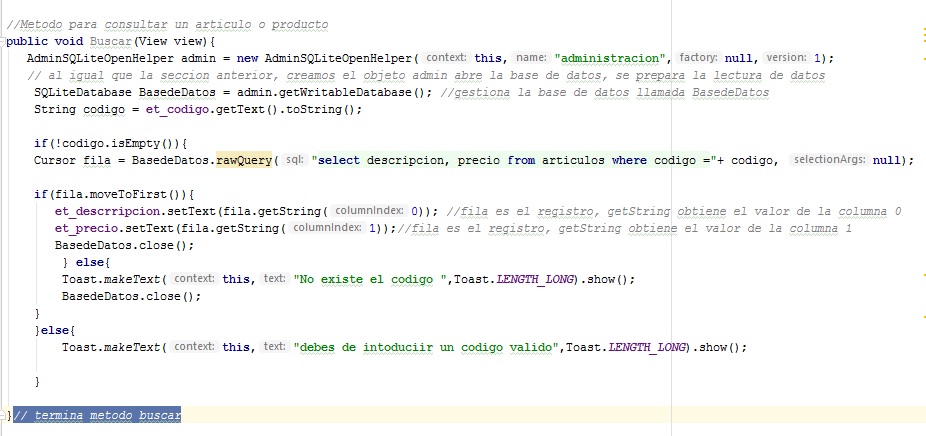Click the 'version:' parameter hint
The image size is (926, 436).
787,58
